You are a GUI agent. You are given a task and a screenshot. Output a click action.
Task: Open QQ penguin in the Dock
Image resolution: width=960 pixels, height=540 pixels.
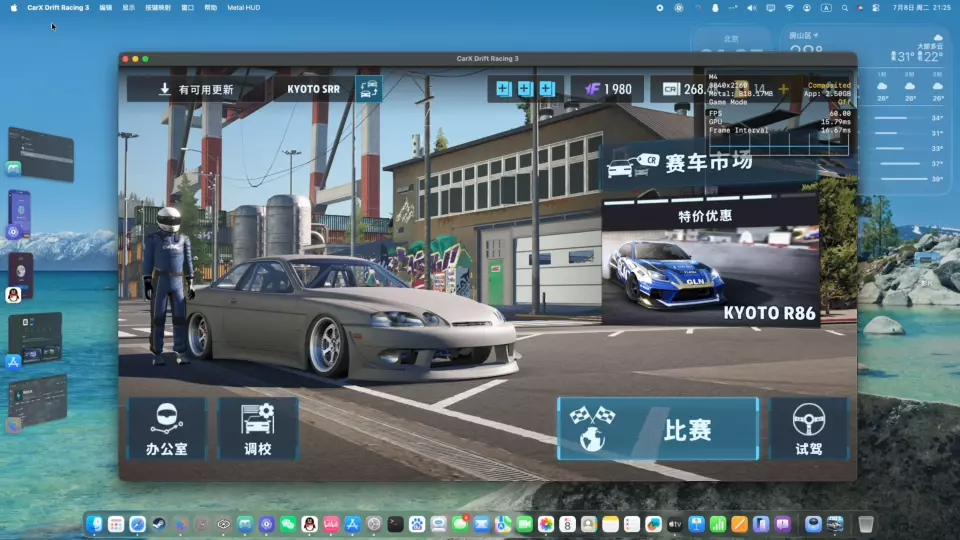pyautogui.click(x=310, y=524)
